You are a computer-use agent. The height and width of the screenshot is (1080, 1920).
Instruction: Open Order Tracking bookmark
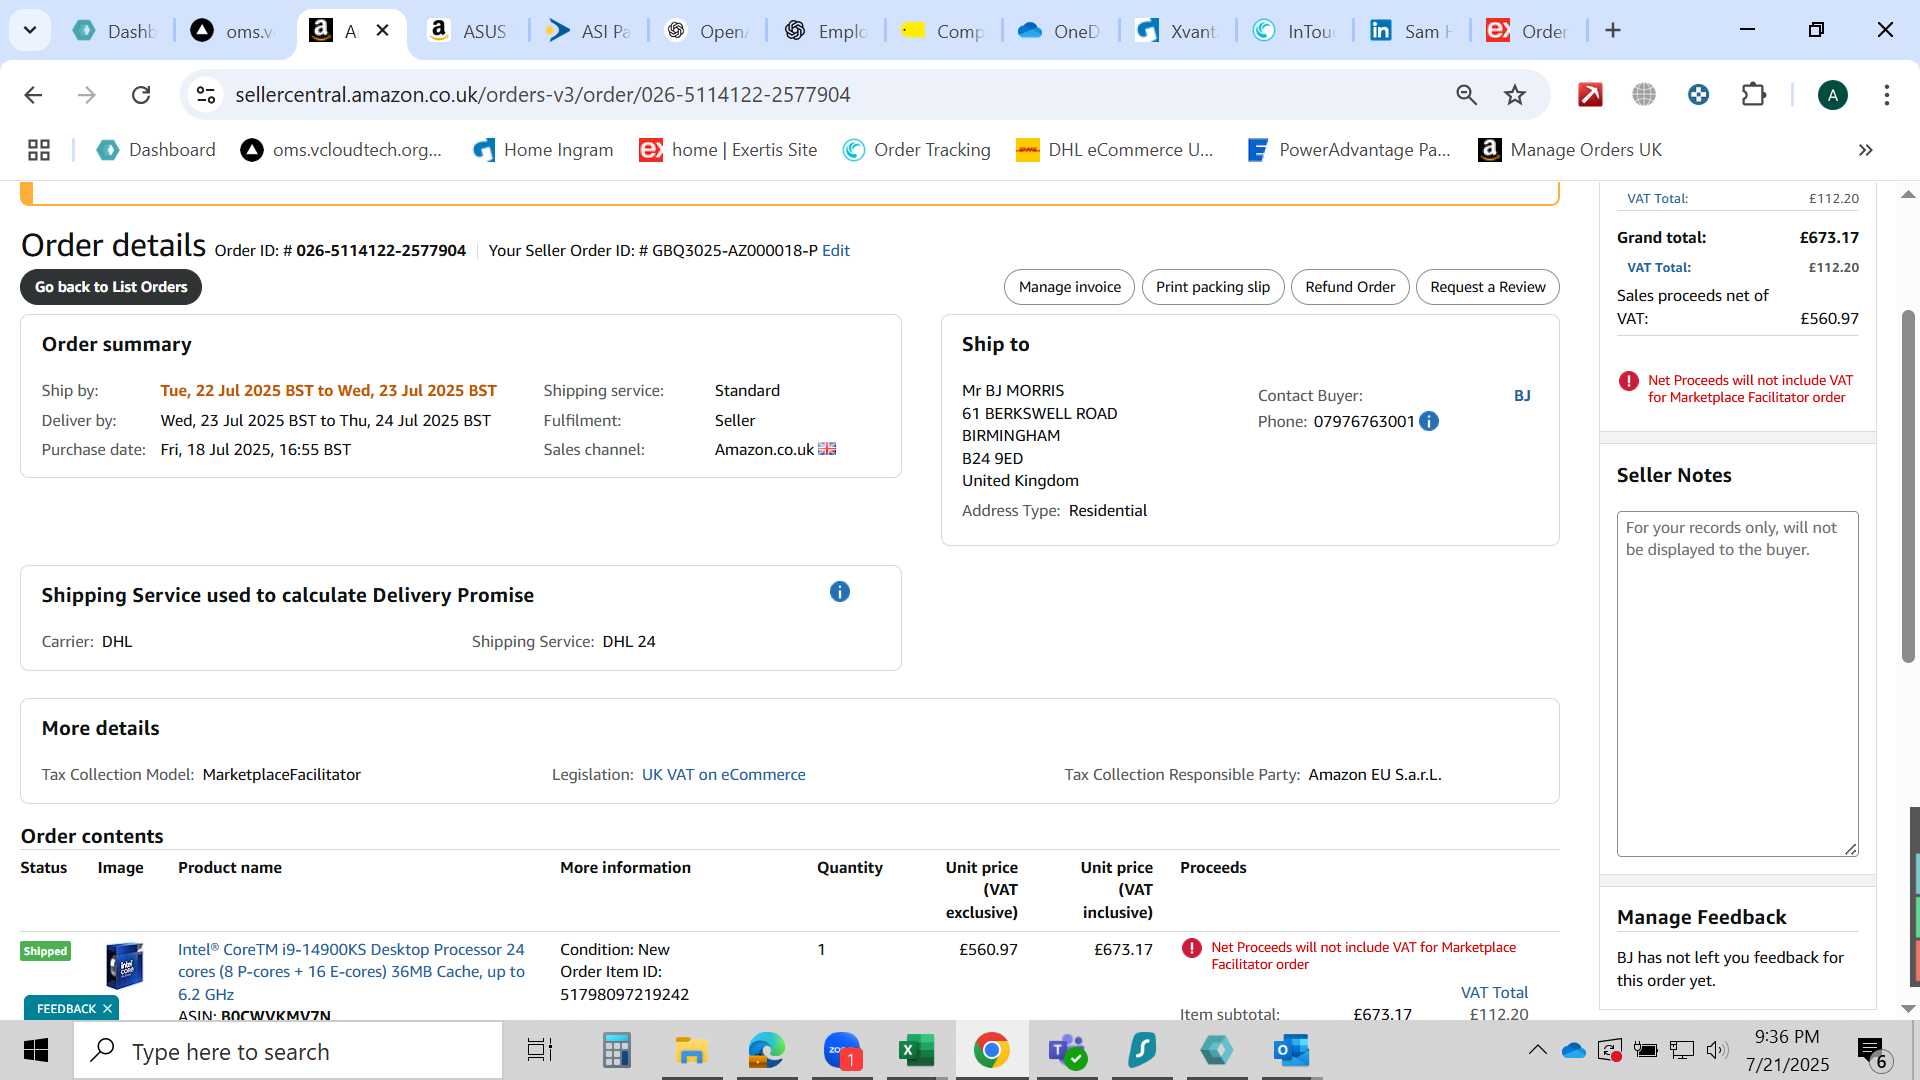tap(916, 150)
